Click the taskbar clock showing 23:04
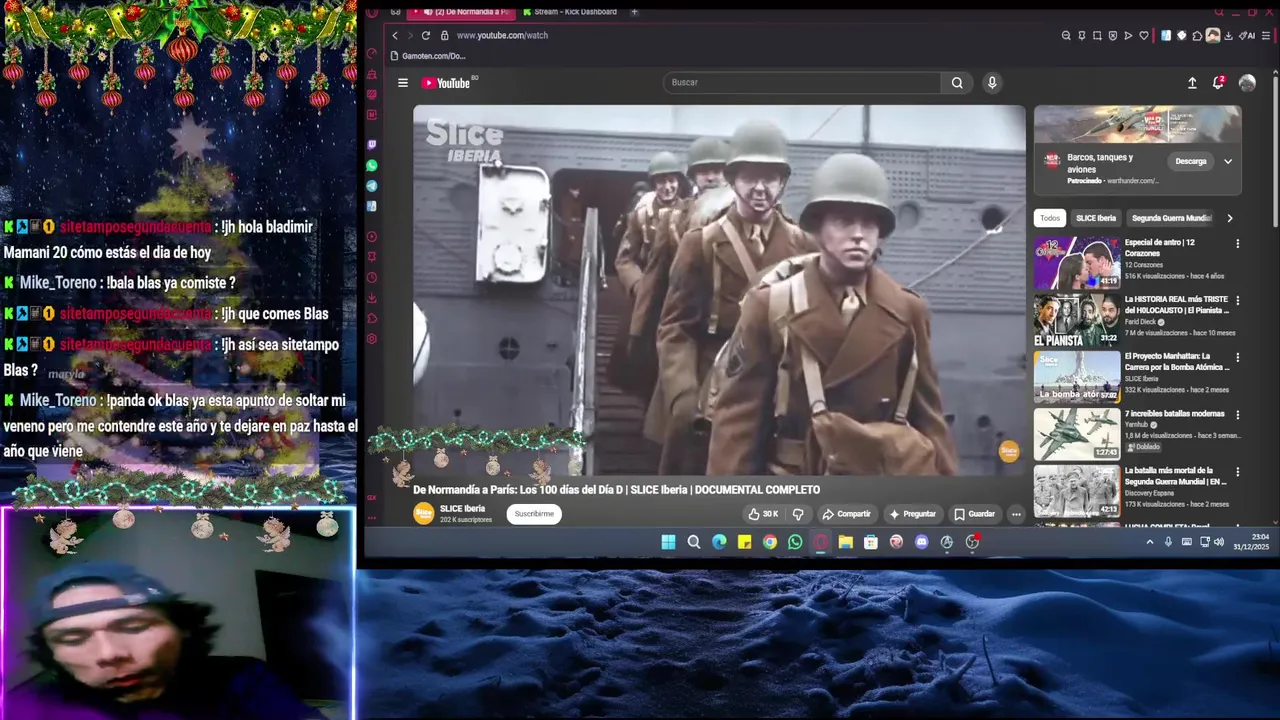 [x=1251, y=542]
